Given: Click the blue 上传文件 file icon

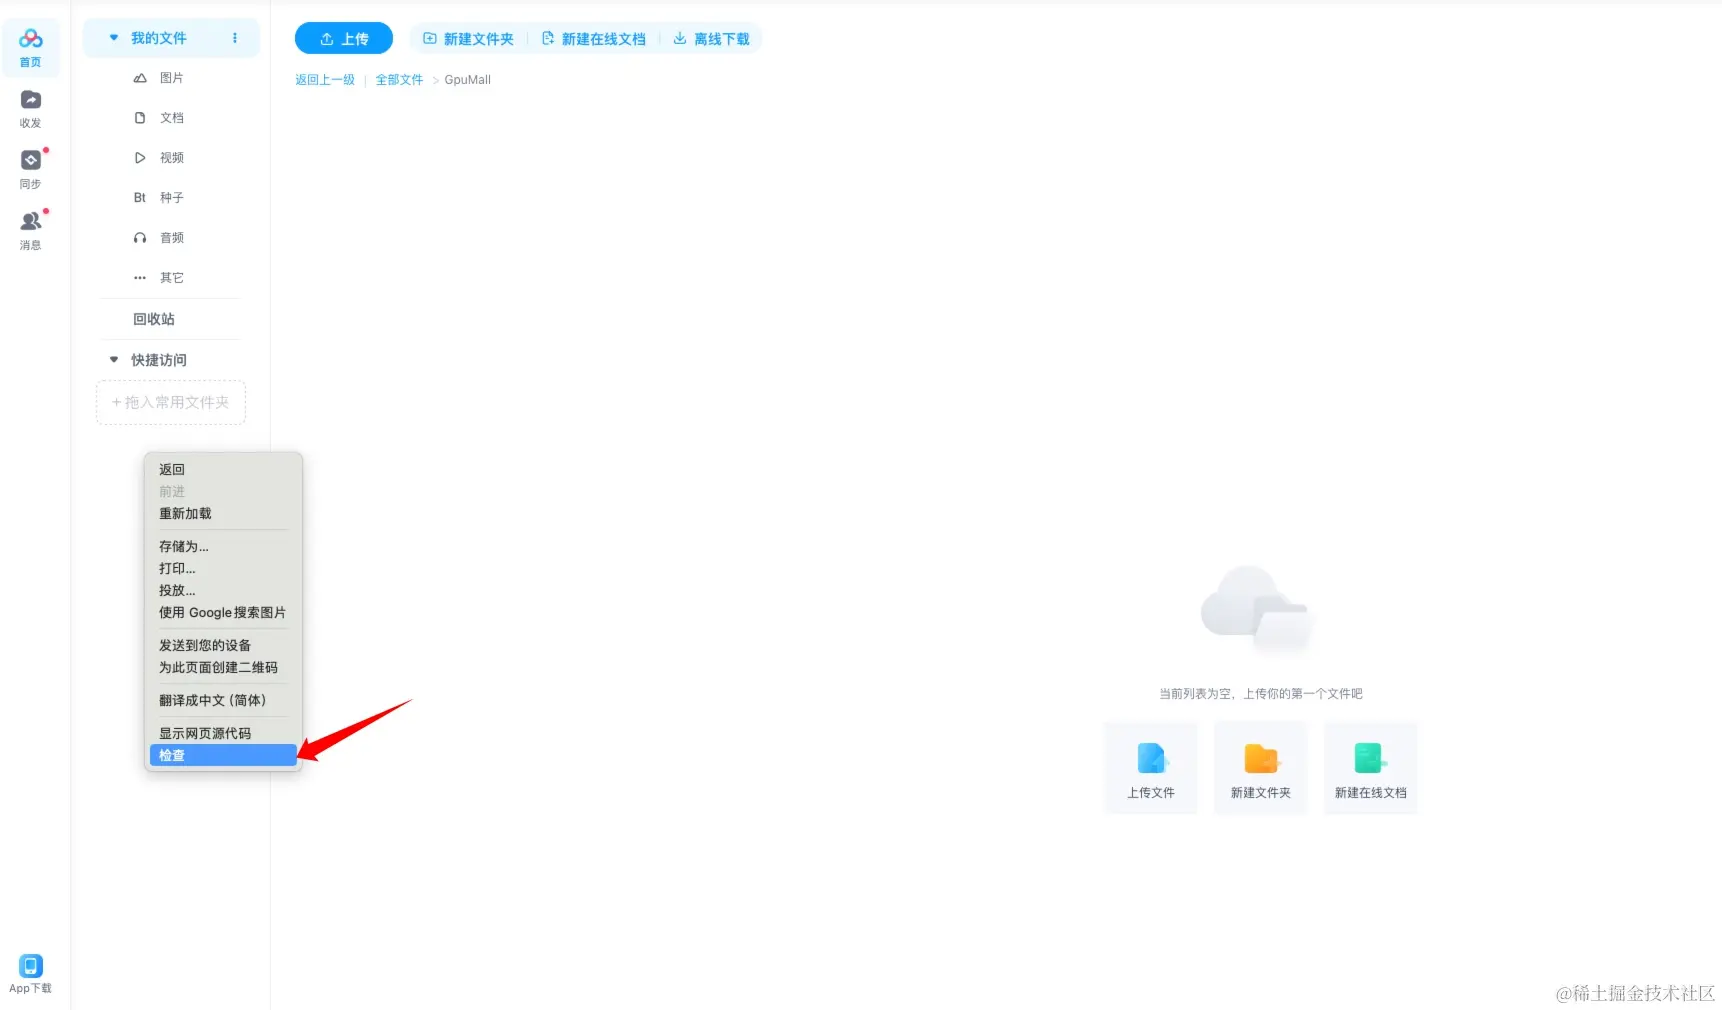Looking at the screenshot, I should tap(1151, 758).
